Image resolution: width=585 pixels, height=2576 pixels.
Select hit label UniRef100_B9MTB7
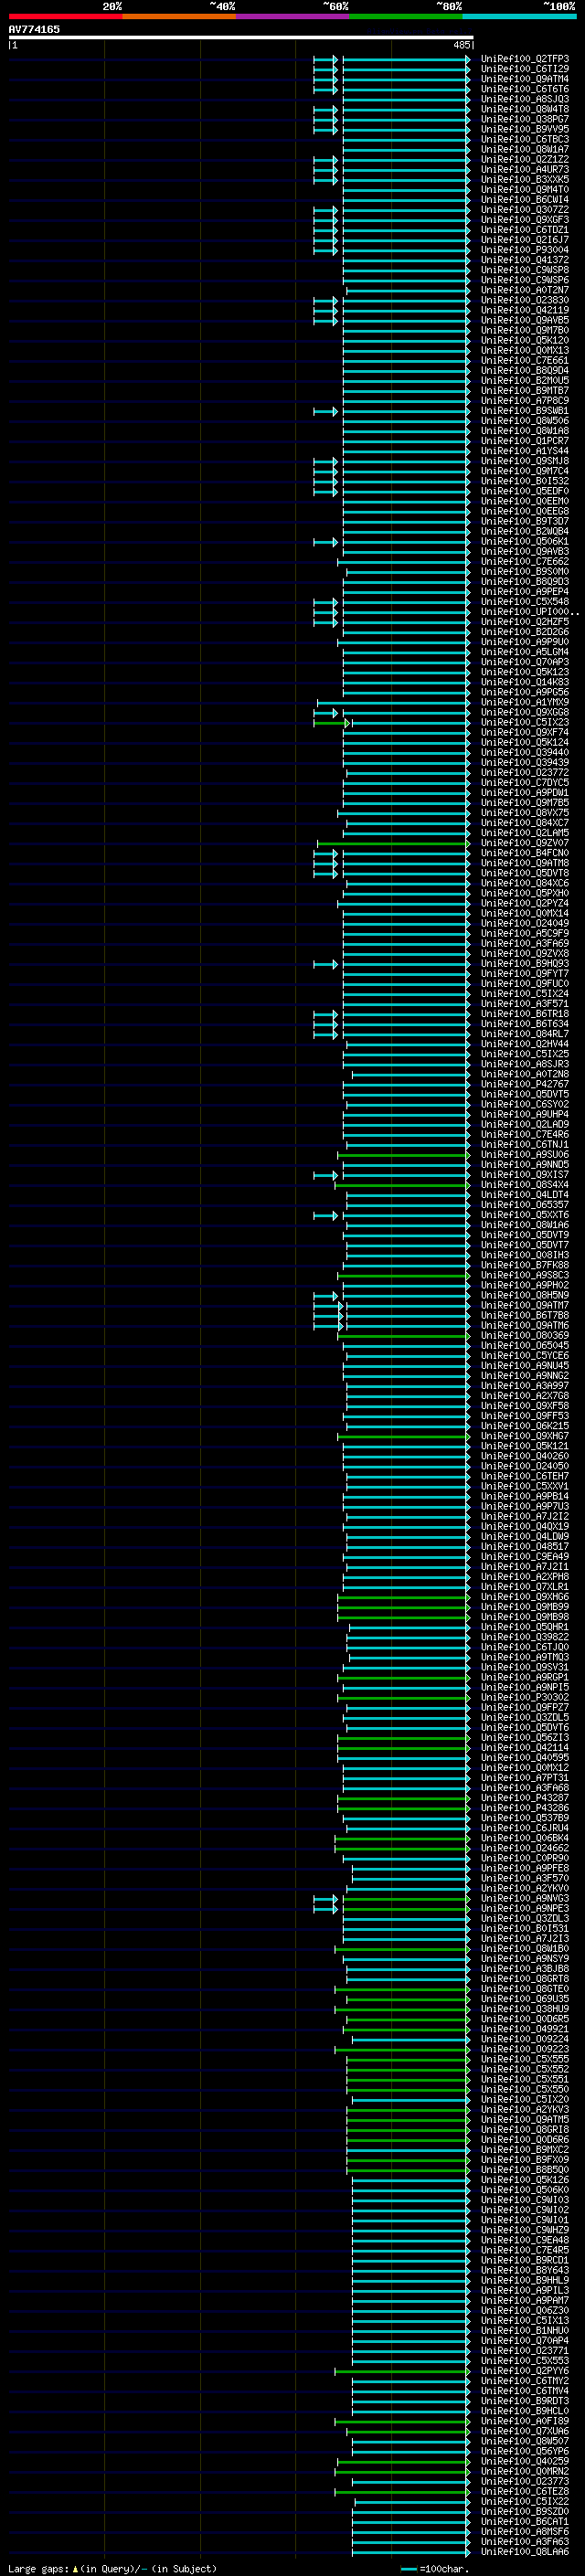coord(525,391)
